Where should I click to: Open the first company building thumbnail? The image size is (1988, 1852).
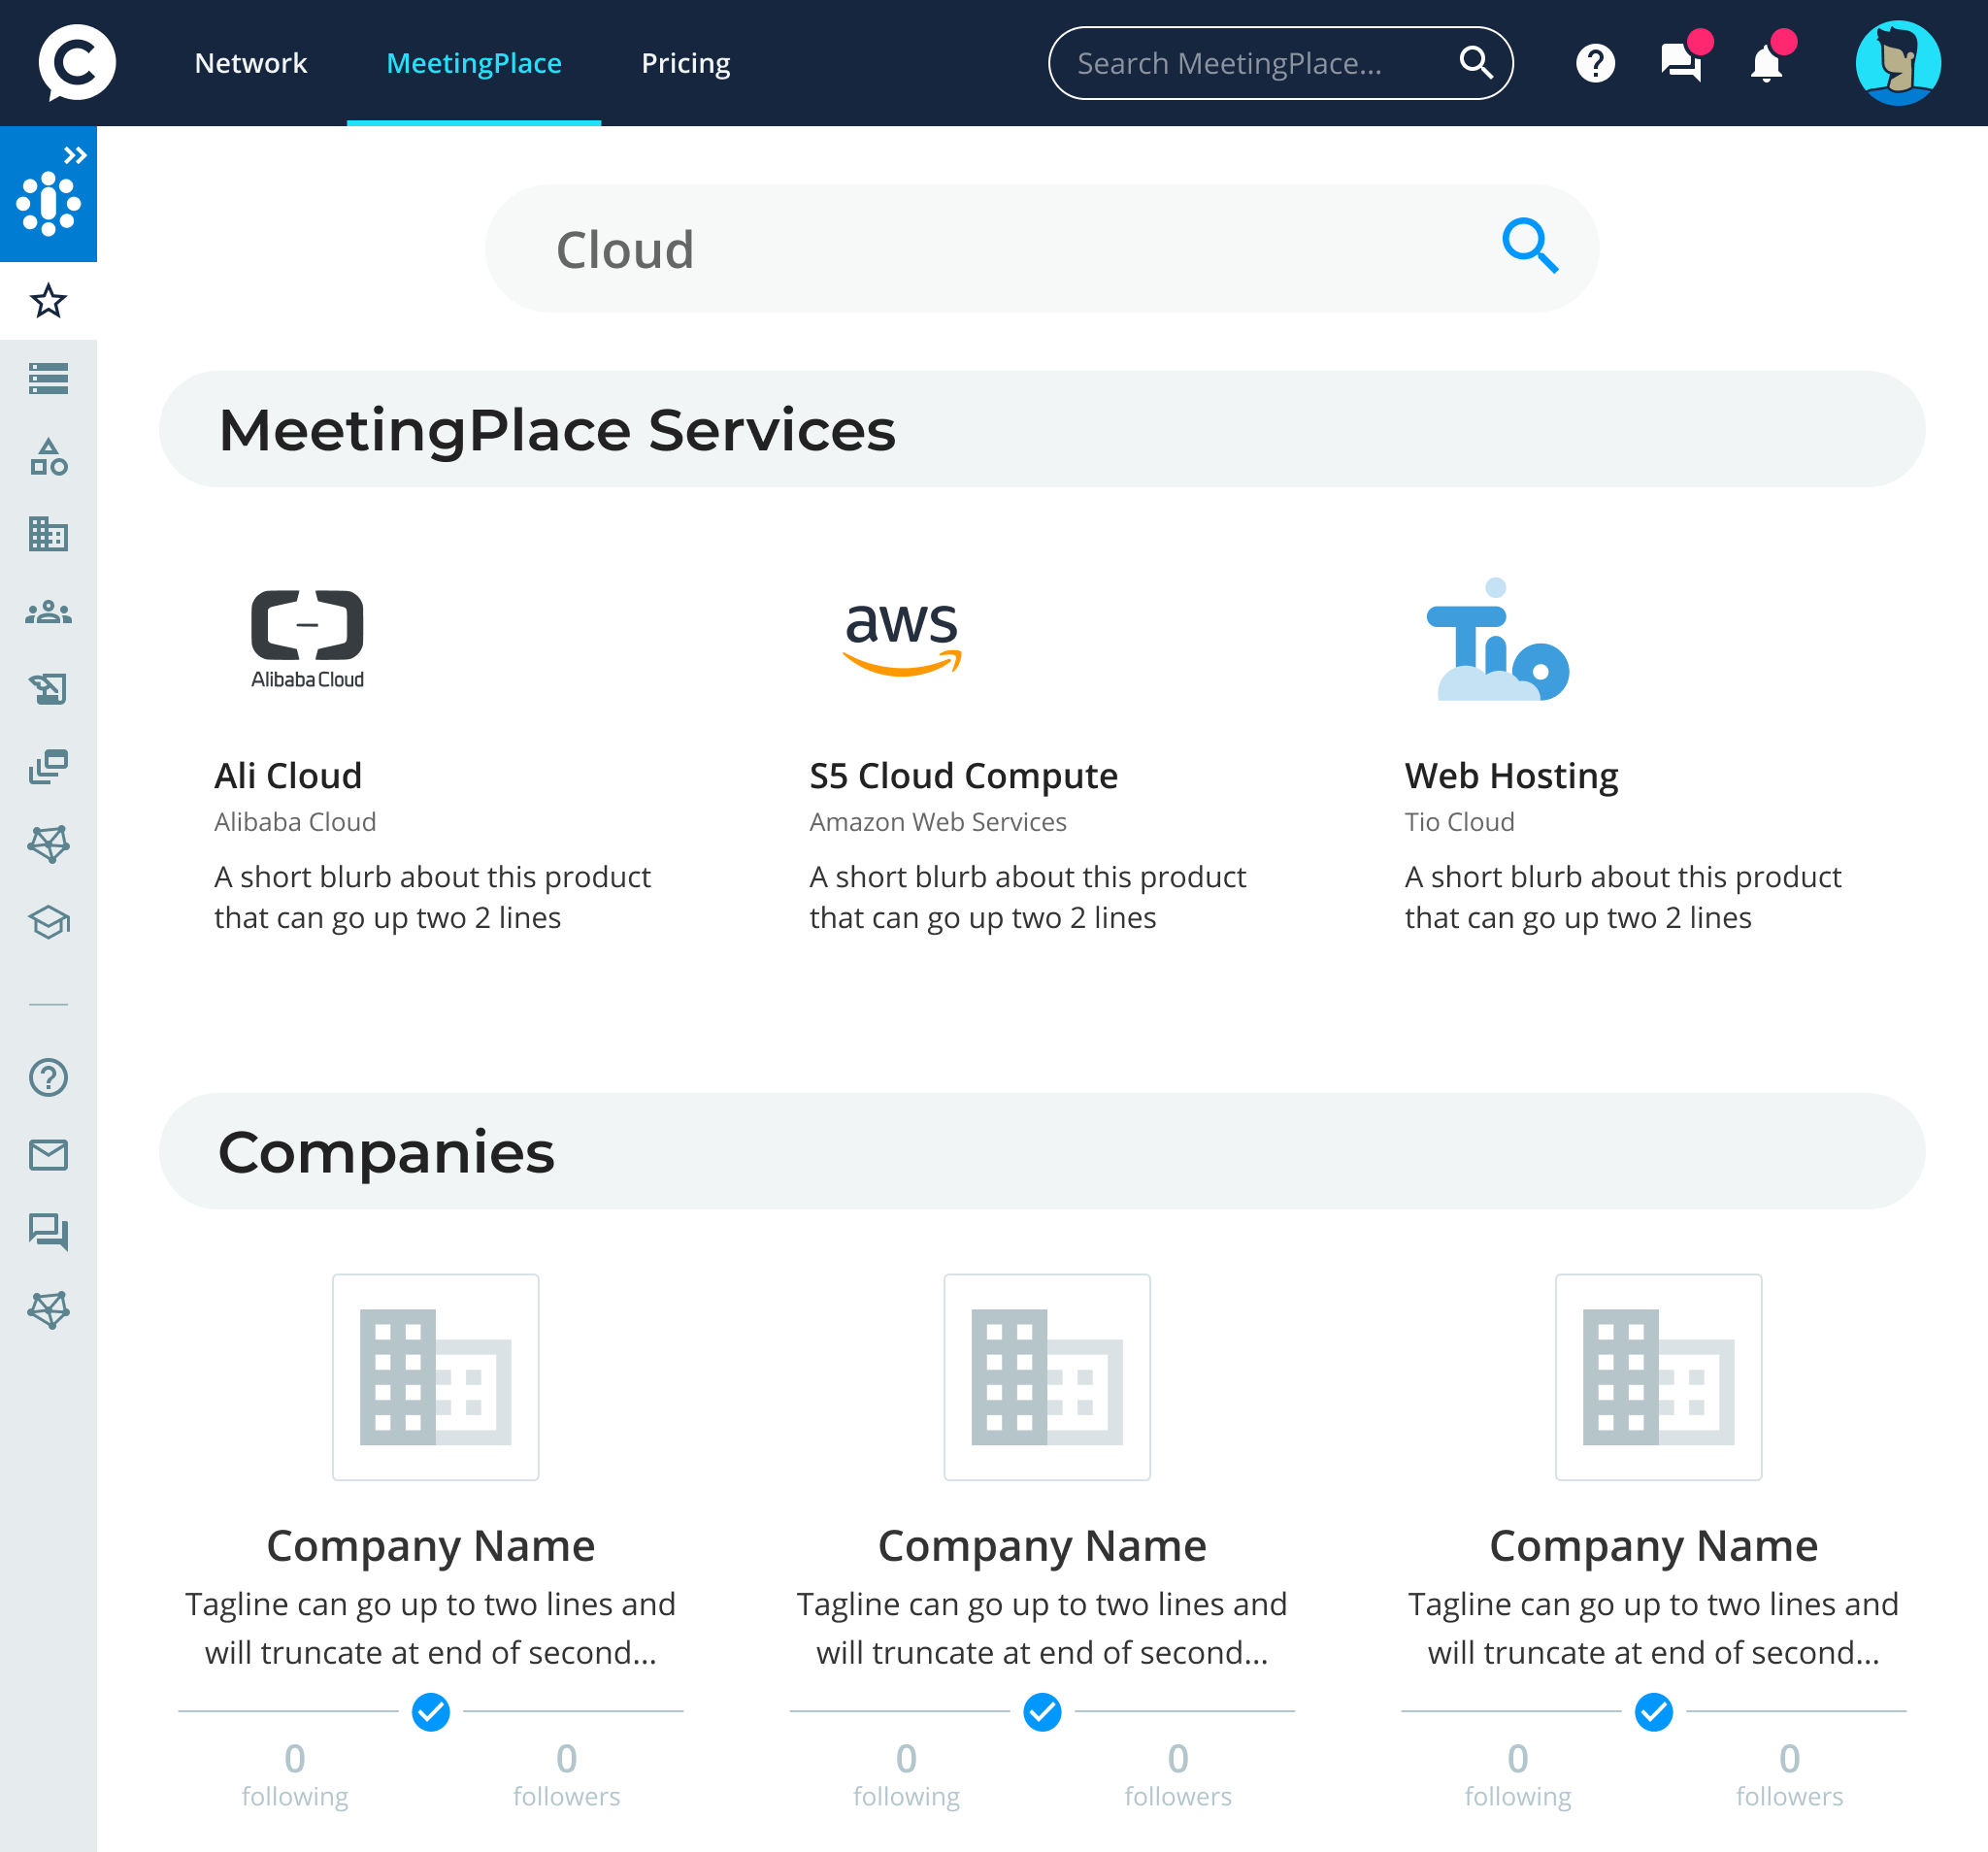(x=436, y=1377)
